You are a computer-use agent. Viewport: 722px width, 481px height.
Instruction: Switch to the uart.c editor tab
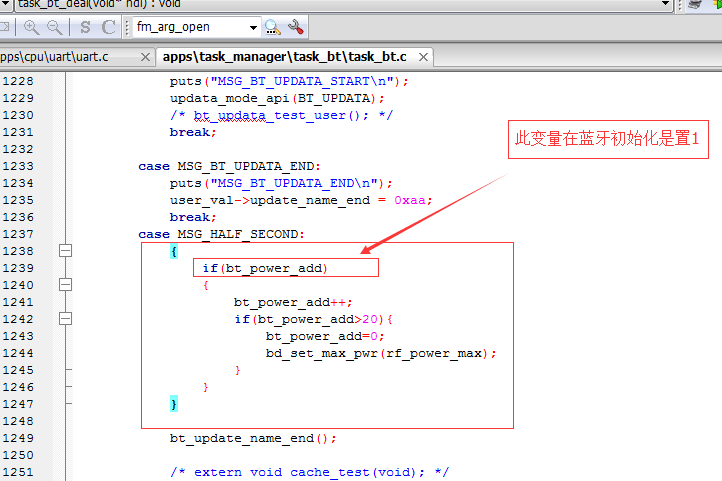[x=54, y=57]
